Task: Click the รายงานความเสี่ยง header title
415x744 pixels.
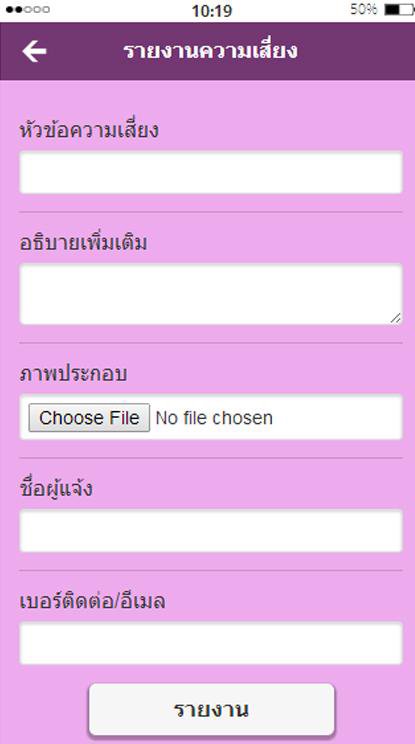Action: (x=211, y=51)
